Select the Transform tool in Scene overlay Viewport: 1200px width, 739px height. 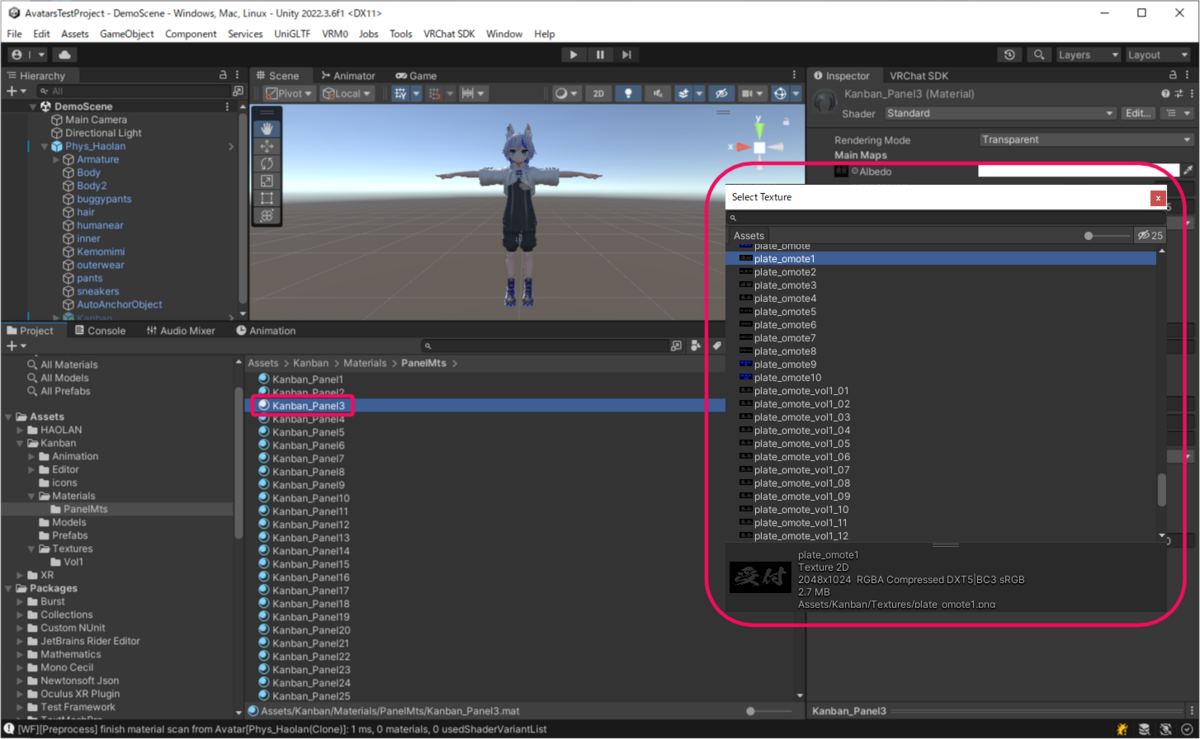click(x=267, y=215)
